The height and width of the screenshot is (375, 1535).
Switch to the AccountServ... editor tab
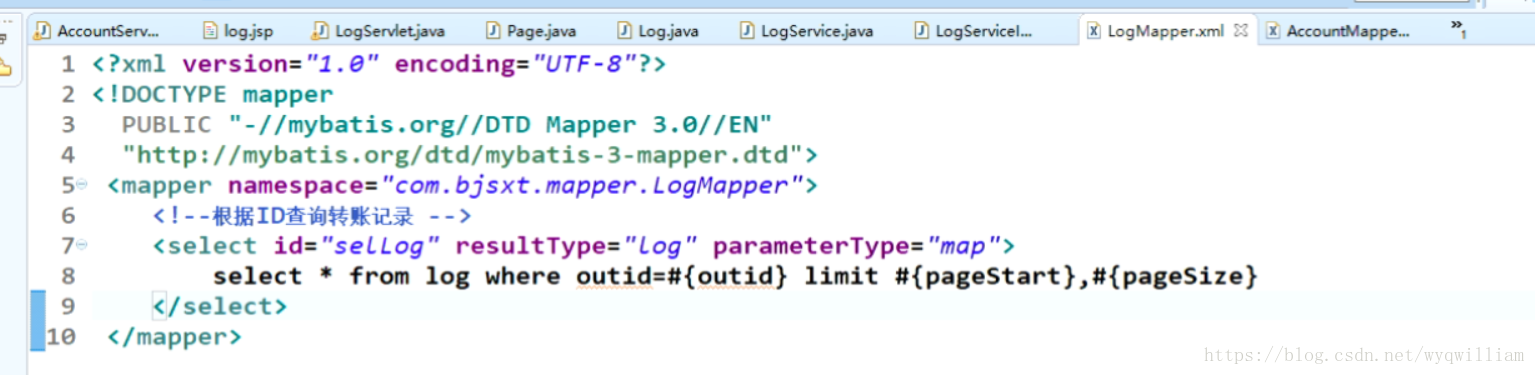97,31
